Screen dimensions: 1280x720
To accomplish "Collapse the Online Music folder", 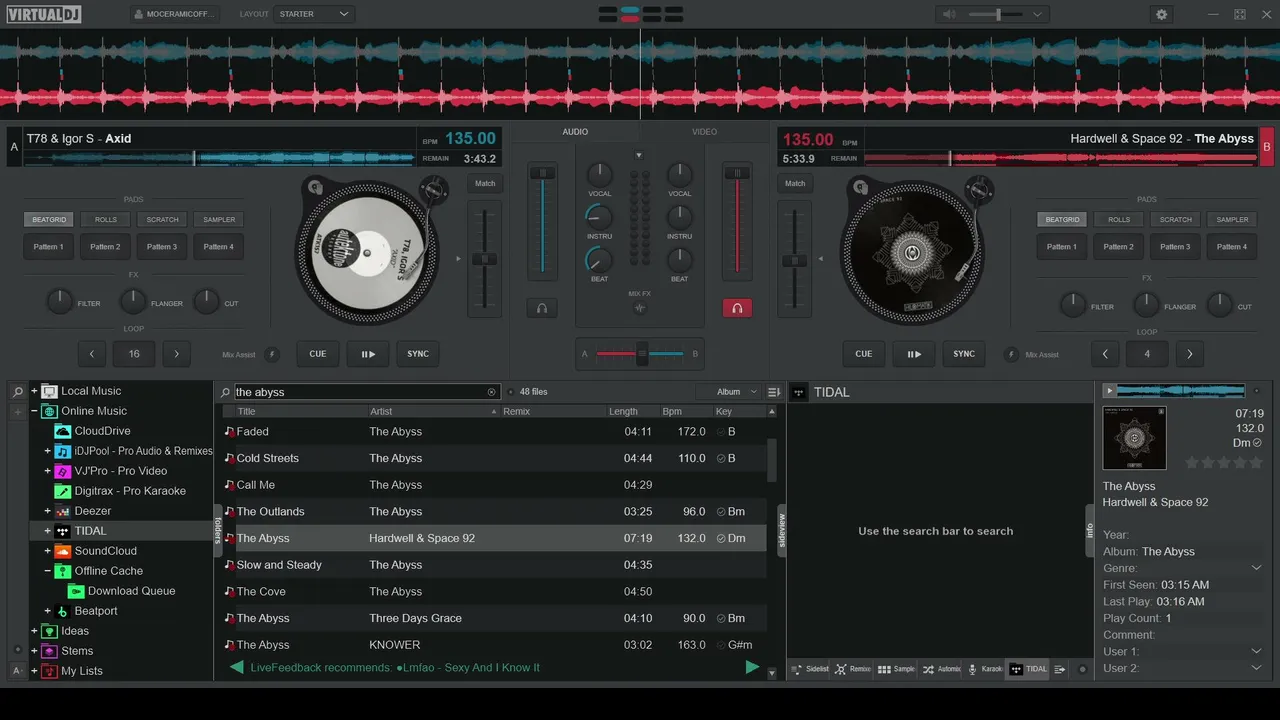I will point(34,411).
